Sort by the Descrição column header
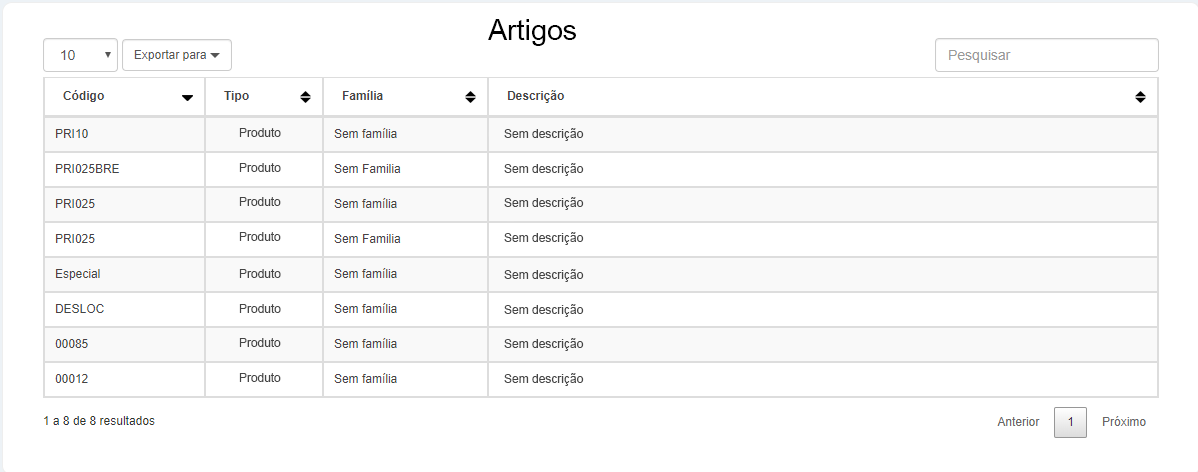The image size is (1198, 472). (x=536, y=96)
